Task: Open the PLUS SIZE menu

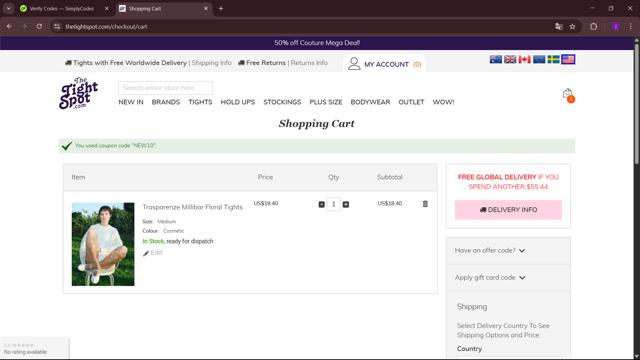Action: tap(326, 102)
